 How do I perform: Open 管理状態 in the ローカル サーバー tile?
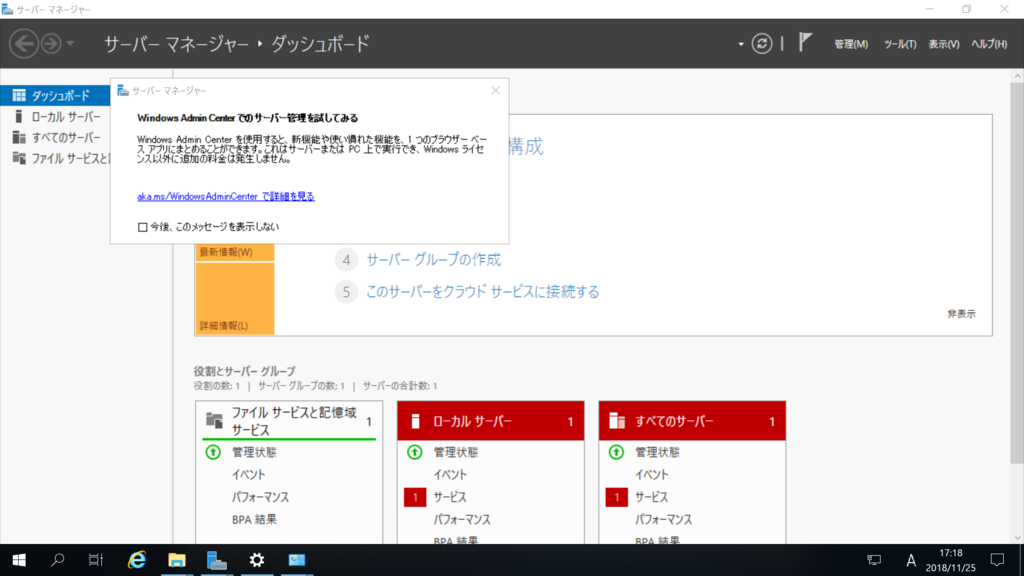tap(456, 452)
